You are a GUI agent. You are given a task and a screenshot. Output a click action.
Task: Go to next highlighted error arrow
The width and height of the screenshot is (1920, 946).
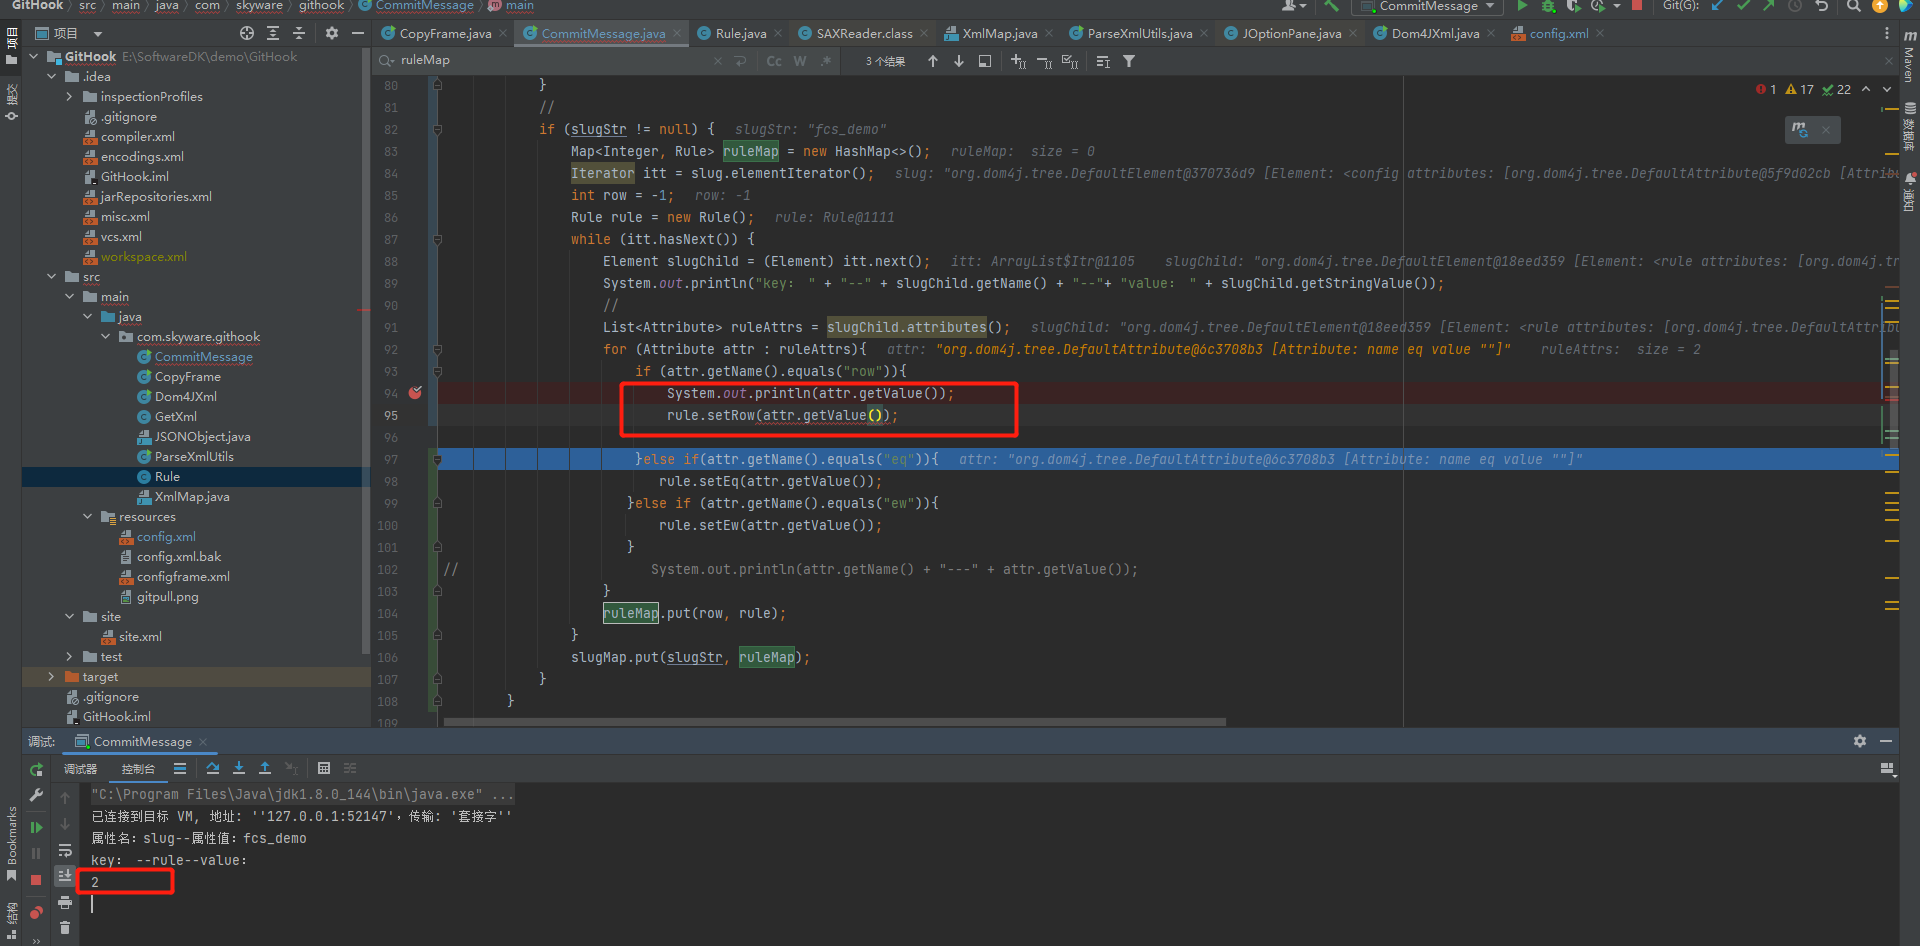coord(1887,89)
